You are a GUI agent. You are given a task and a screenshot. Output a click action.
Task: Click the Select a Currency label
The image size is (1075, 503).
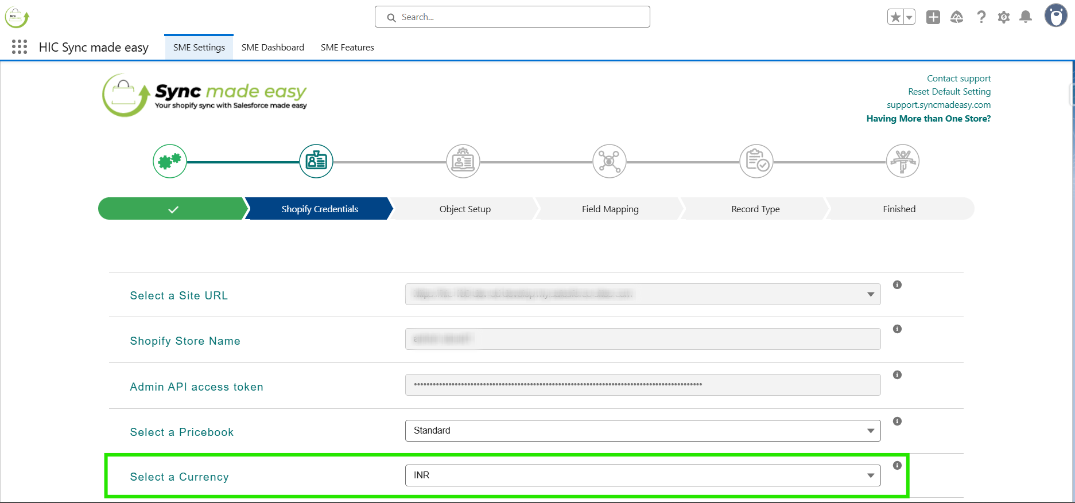tap(179, 477)
